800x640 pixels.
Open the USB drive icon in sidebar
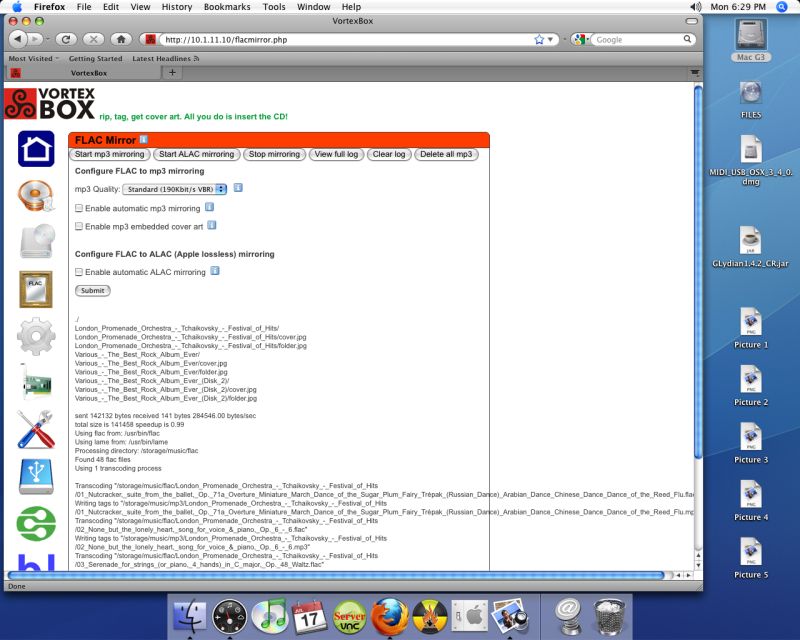tap(36, 477)
